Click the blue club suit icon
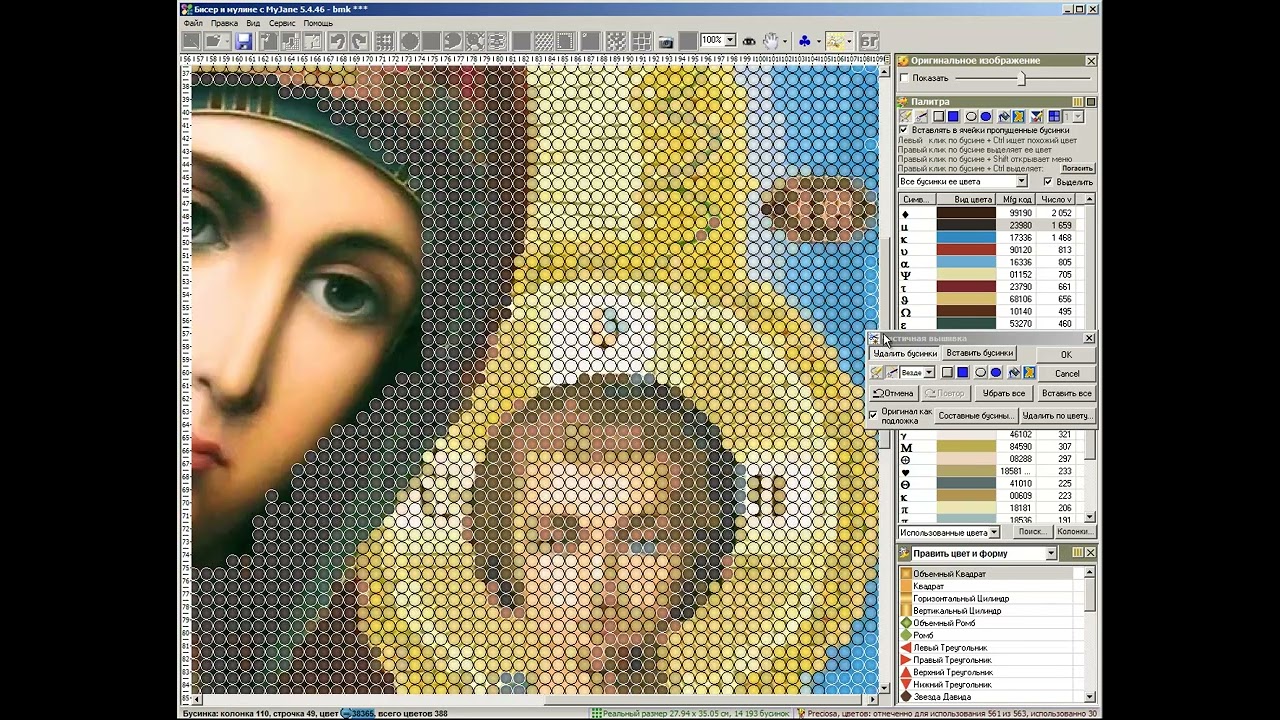This screenshot has height=720, width=1280. point(804,41)
